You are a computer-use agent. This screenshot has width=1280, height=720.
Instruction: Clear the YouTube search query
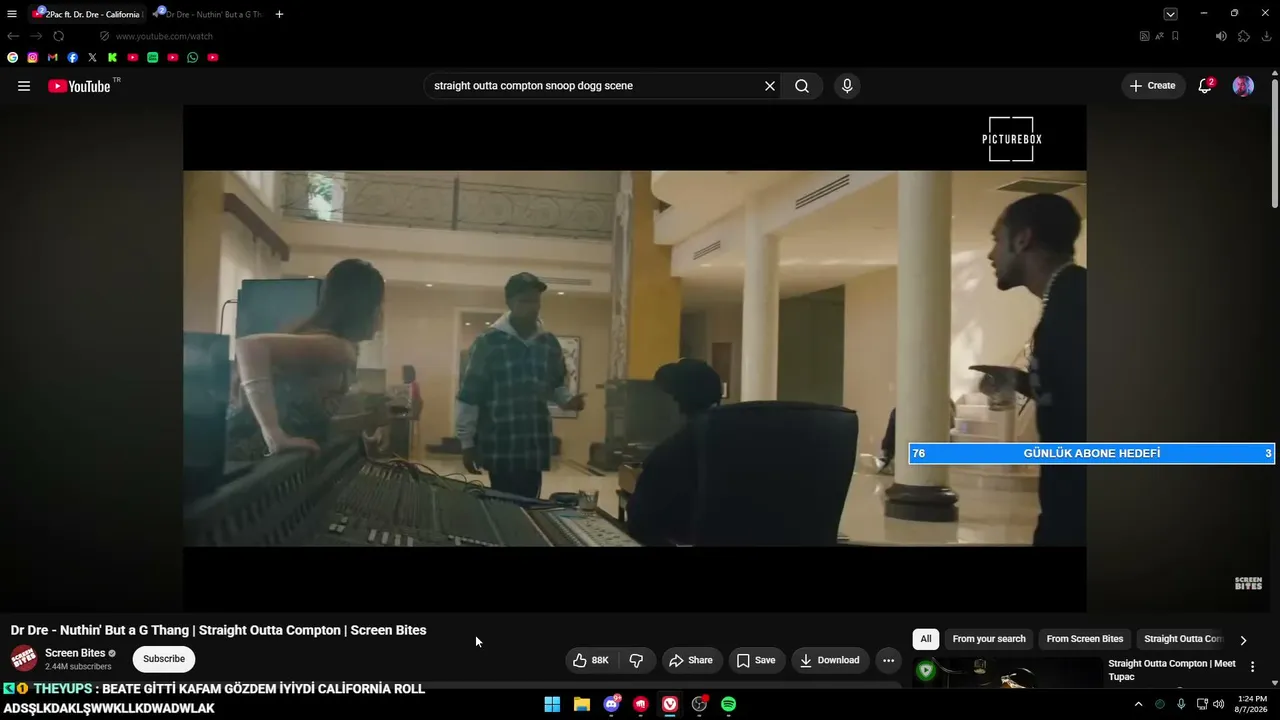click(770, 86)
